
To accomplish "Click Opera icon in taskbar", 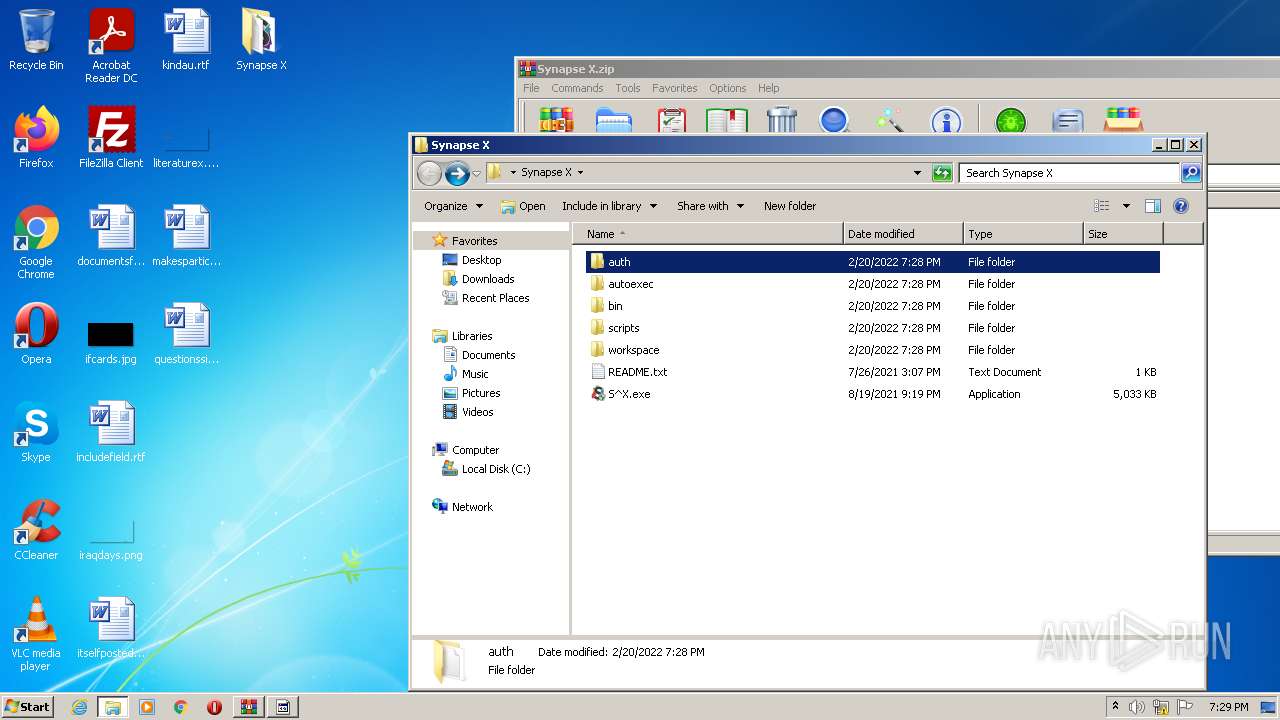I will 214,707.
